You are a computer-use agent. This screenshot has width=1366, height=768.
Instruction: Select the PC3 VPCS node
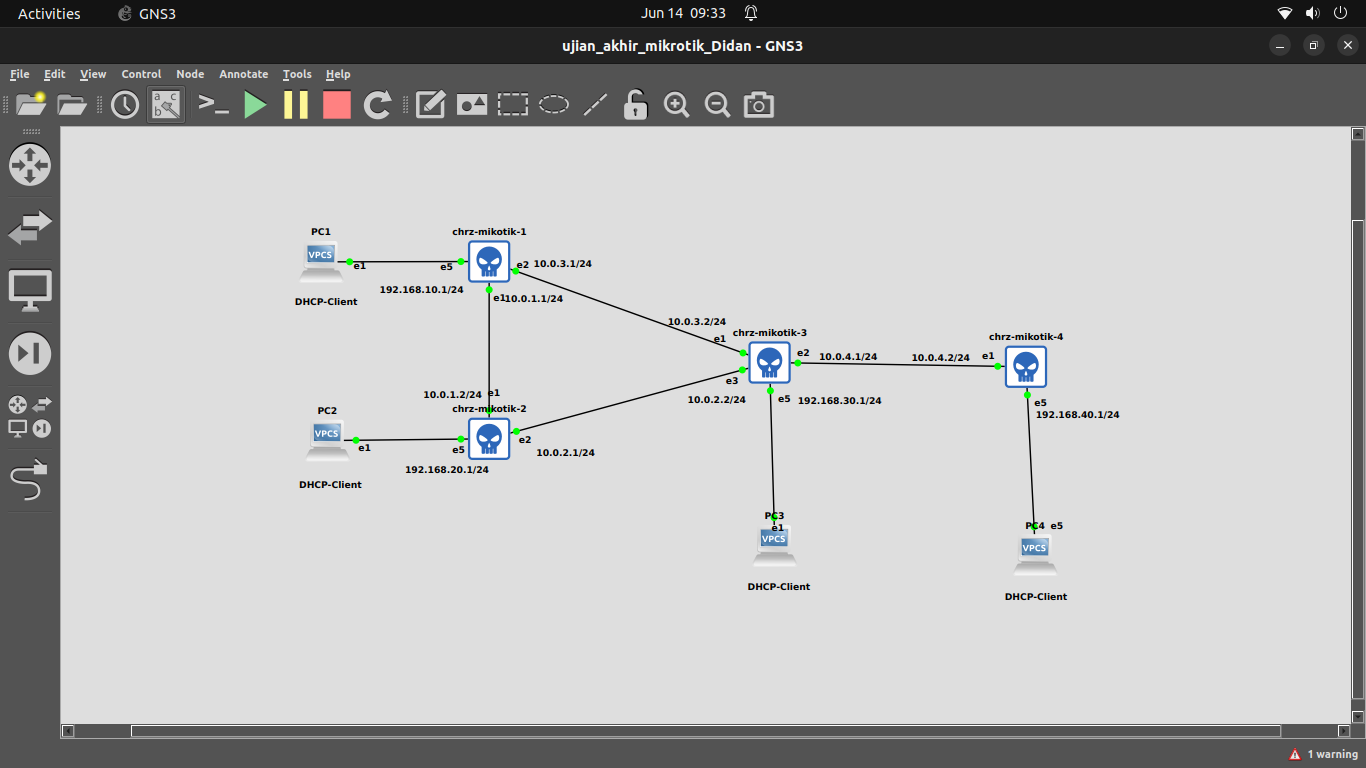pyautogui.click(x=774, y=545)
